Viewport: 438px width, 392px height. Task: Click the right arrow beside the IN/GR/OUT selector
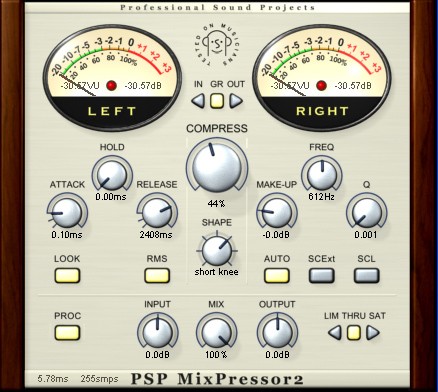coord(236,101)
